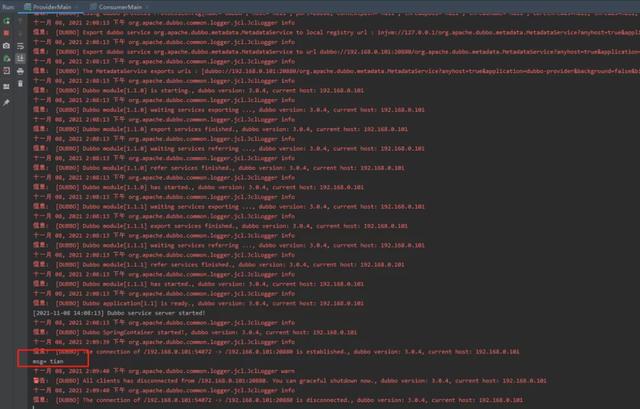This screenshot has height=409, width=640.
Task: Click 'Dubbo application[1.1] is ready' line
Action: (198, 303)
